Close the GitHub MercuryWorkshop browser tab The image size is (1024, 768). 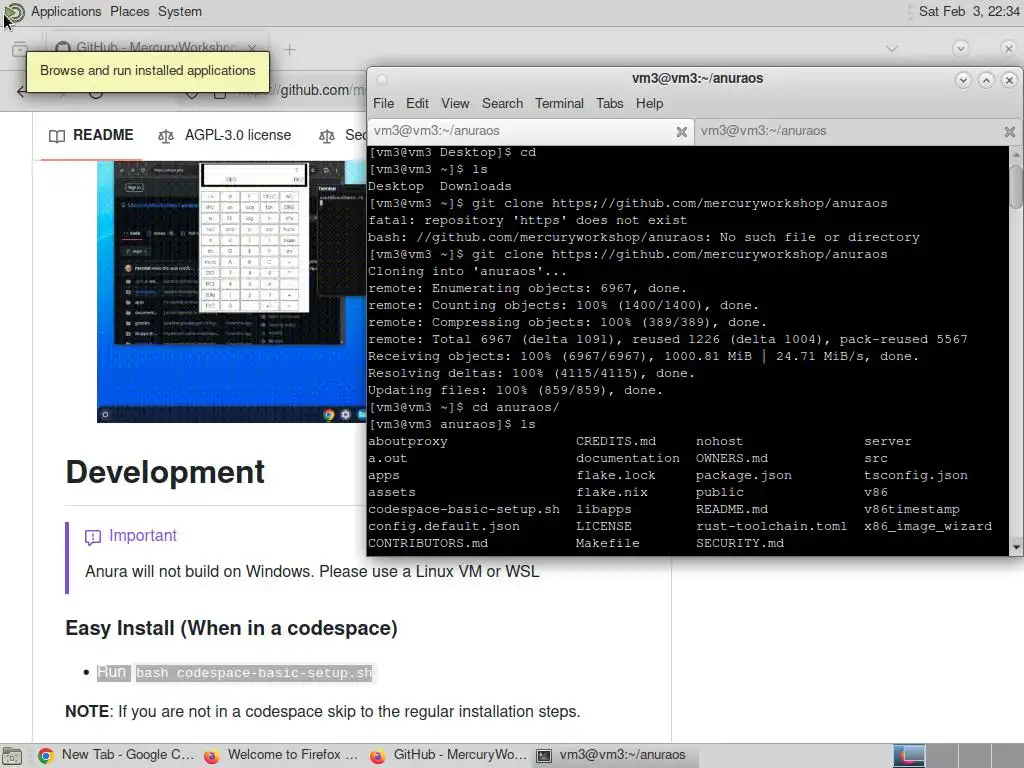coord(252,47)
